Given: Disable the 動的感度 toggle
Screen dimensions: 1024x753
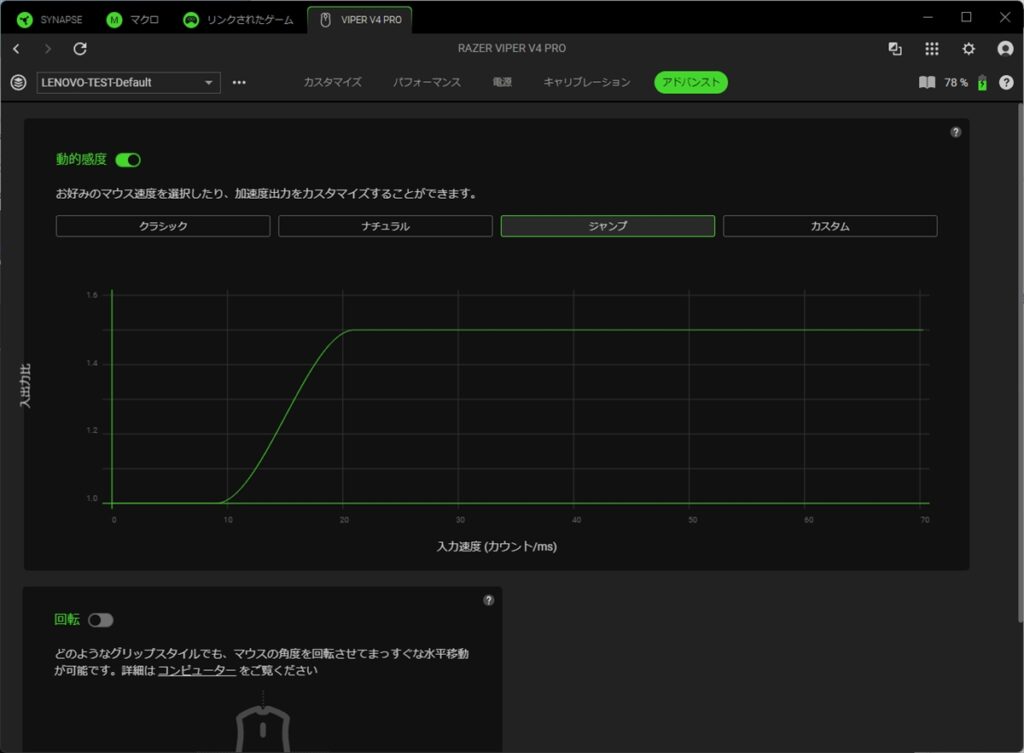Looking at the screenshot, I should click(x=128, y=160).
